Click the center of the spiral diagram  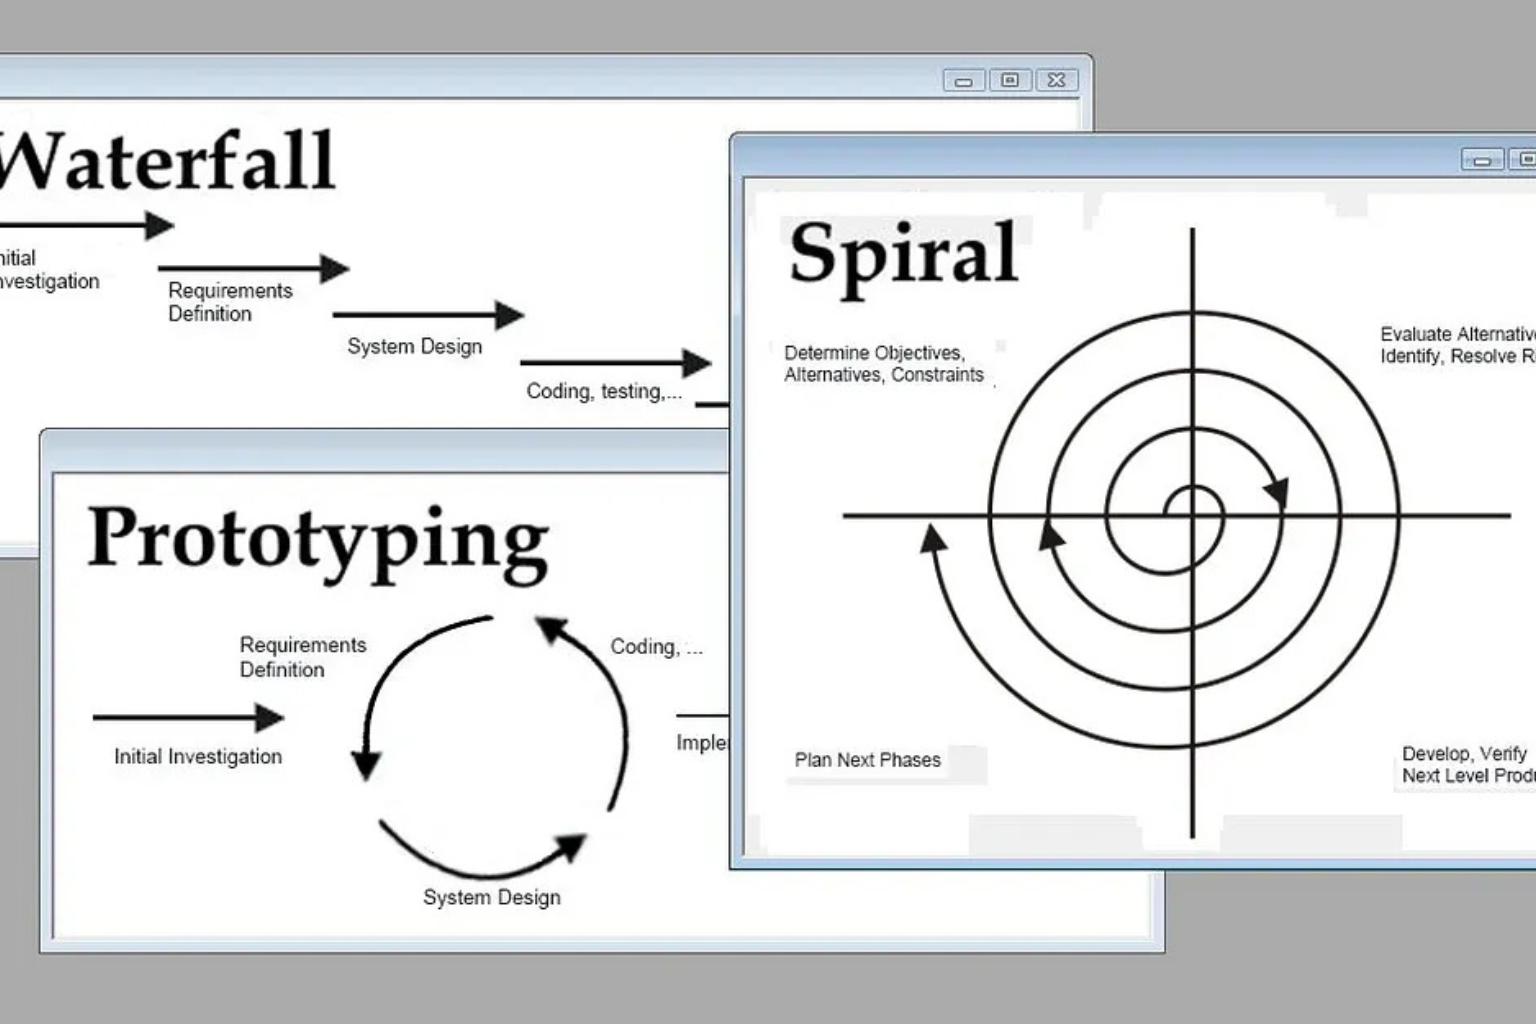(1192, 515)
